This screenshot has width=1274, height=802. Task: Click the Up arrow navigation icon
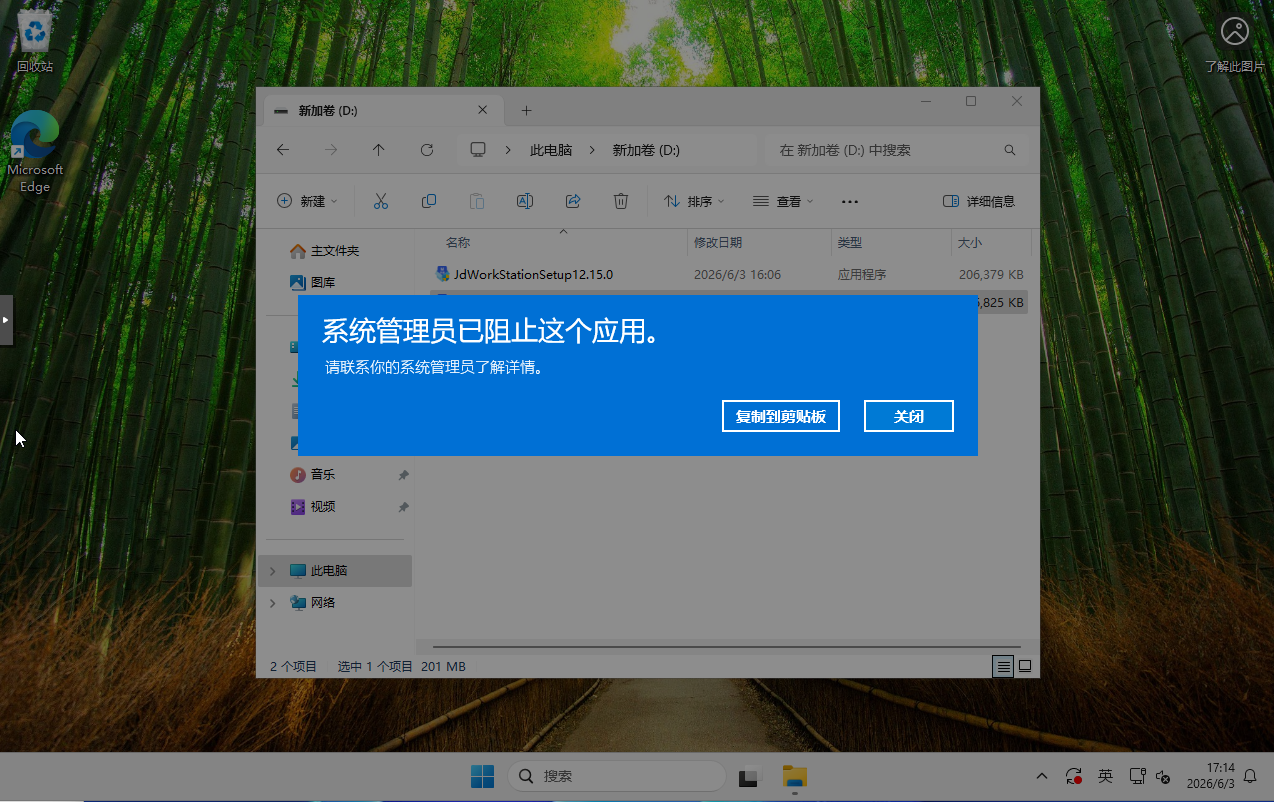tap(378, 150)
